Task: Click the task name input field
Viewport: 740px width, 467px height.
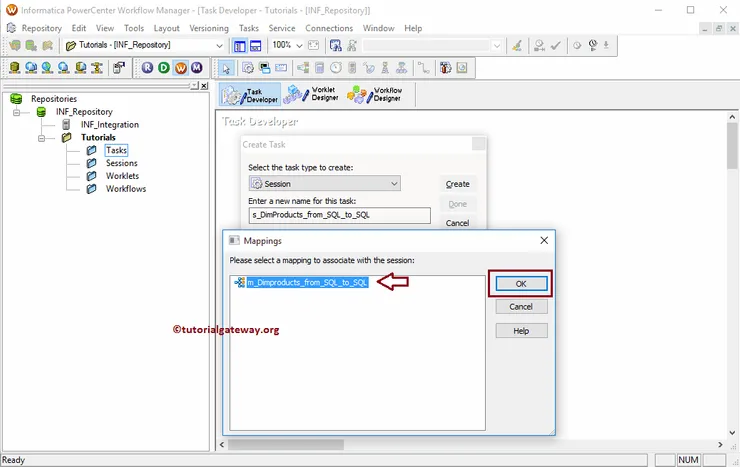Action: [339, 215]
